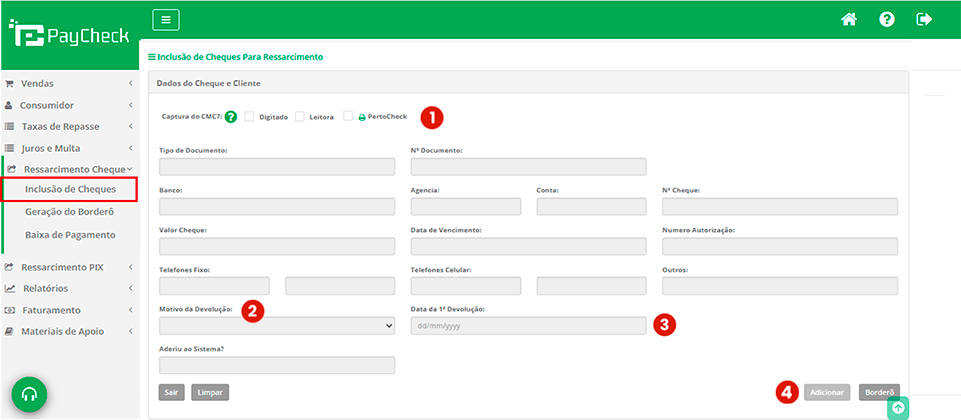This screenshot has height=420, width=961.
Task: Click the Ressarcimento PIX share icon
Action: point(9,267)
